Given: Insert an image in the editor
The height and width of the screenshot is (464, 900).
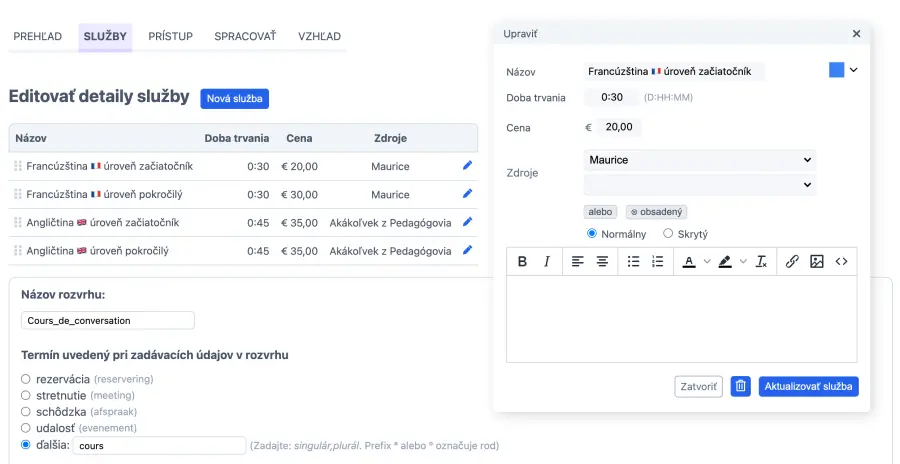Looking at the screenshot, I should 817,261.
